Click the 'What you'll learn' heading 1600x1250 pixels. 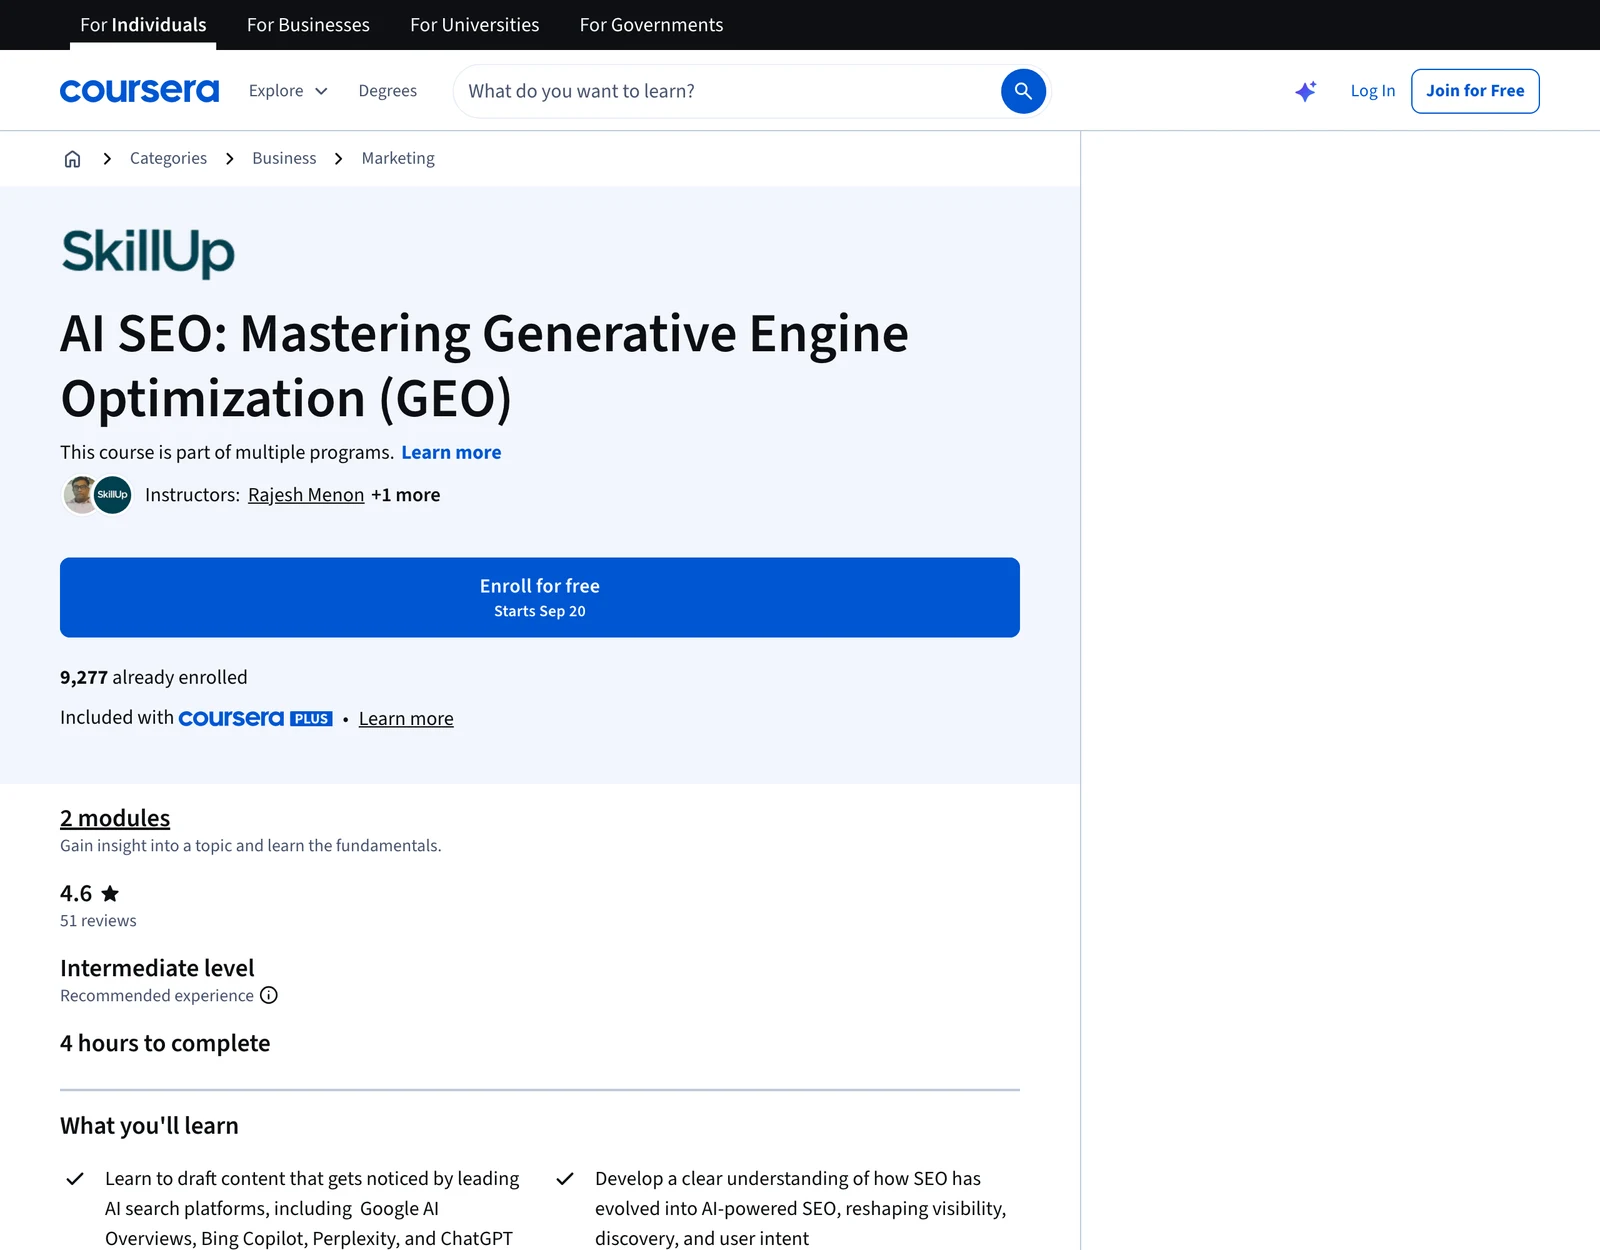tap(149, 1126)
